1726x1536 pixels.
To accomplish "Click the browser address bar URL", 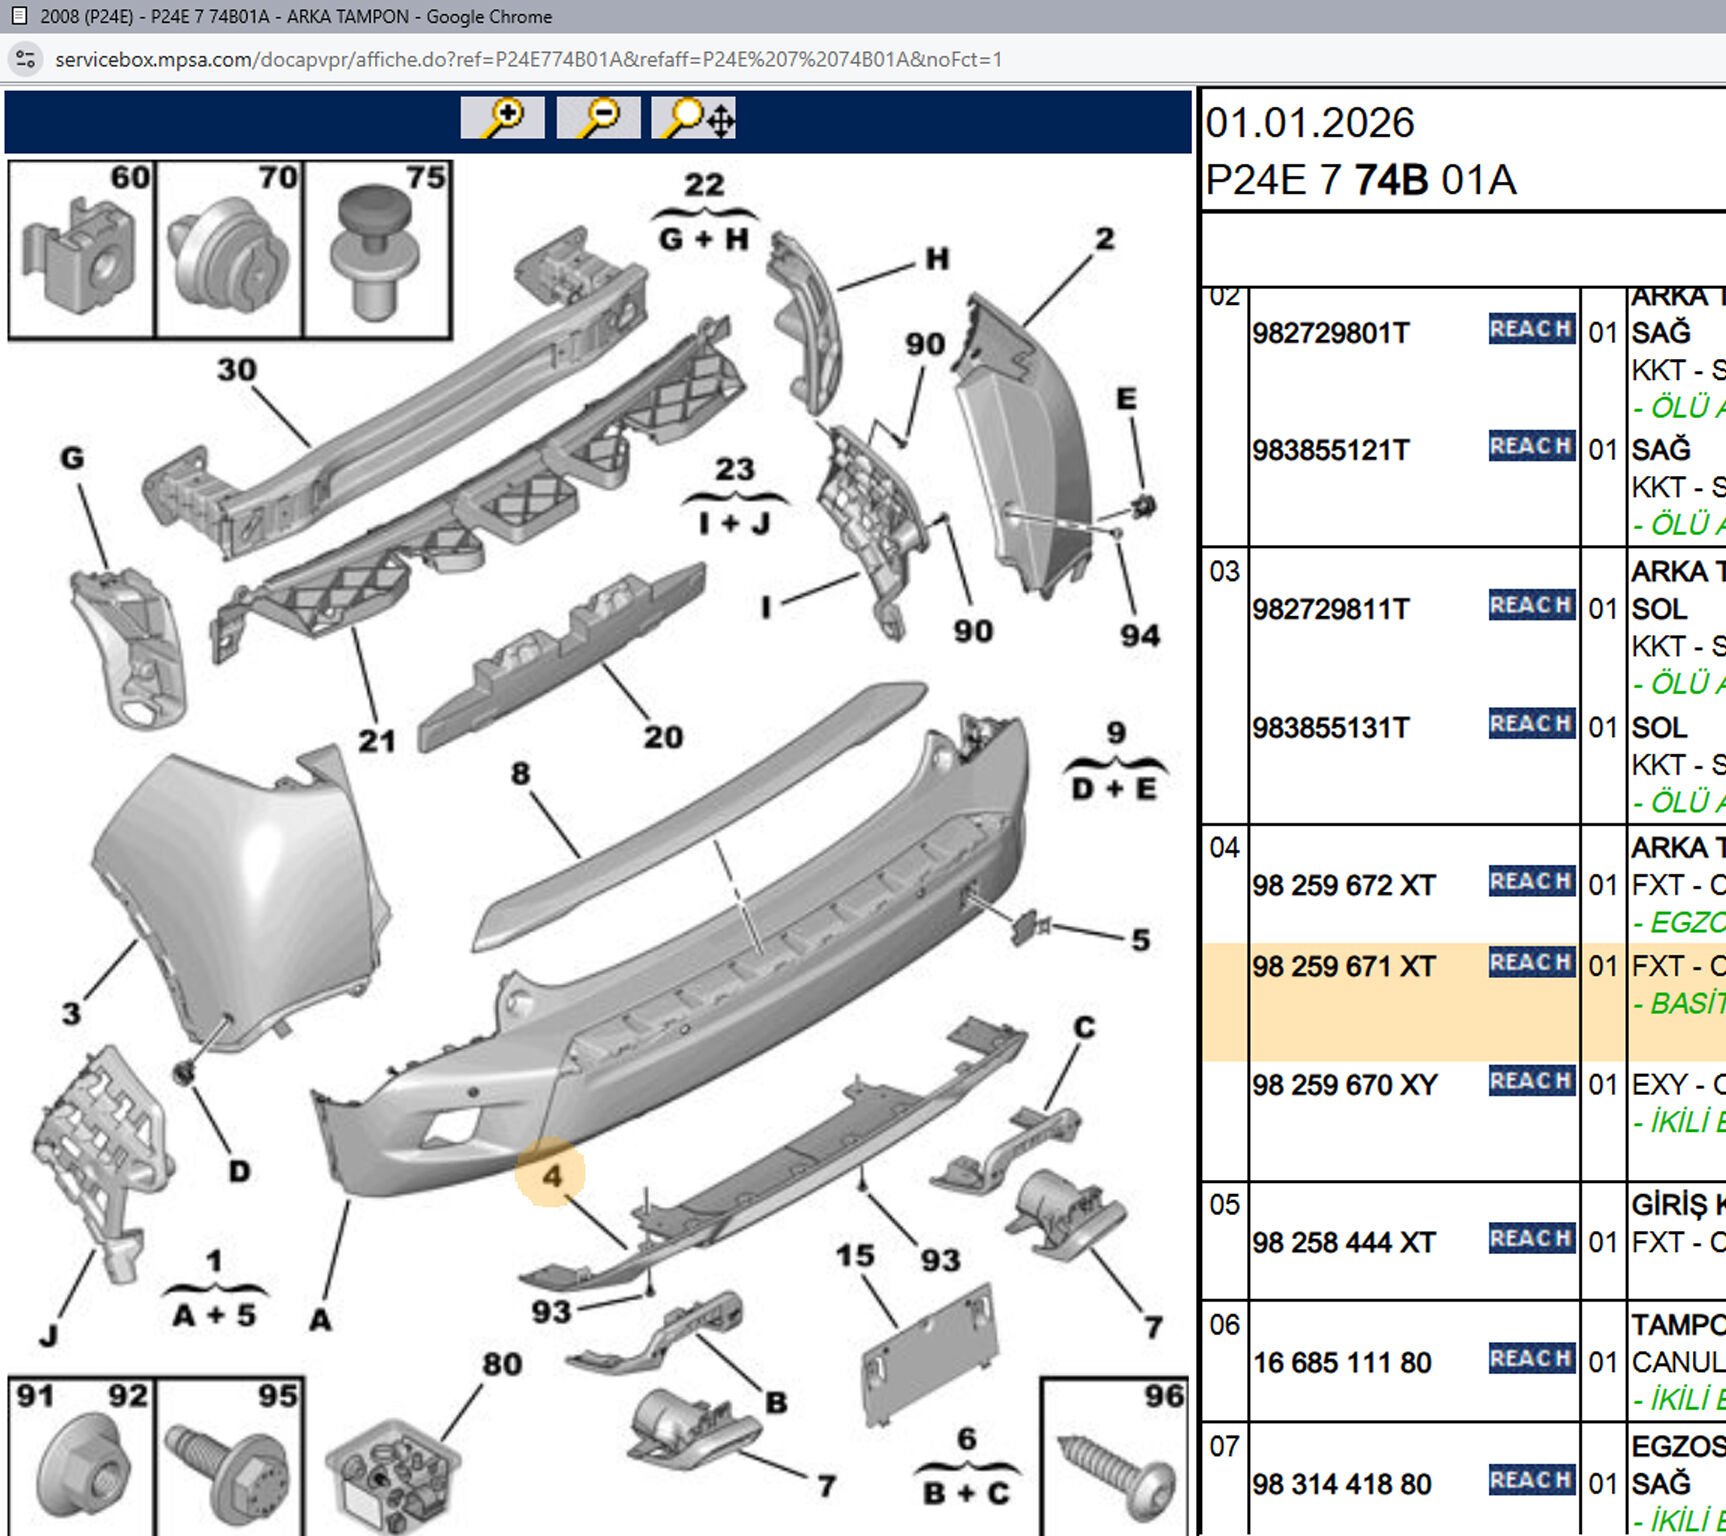I will (528, 59).
